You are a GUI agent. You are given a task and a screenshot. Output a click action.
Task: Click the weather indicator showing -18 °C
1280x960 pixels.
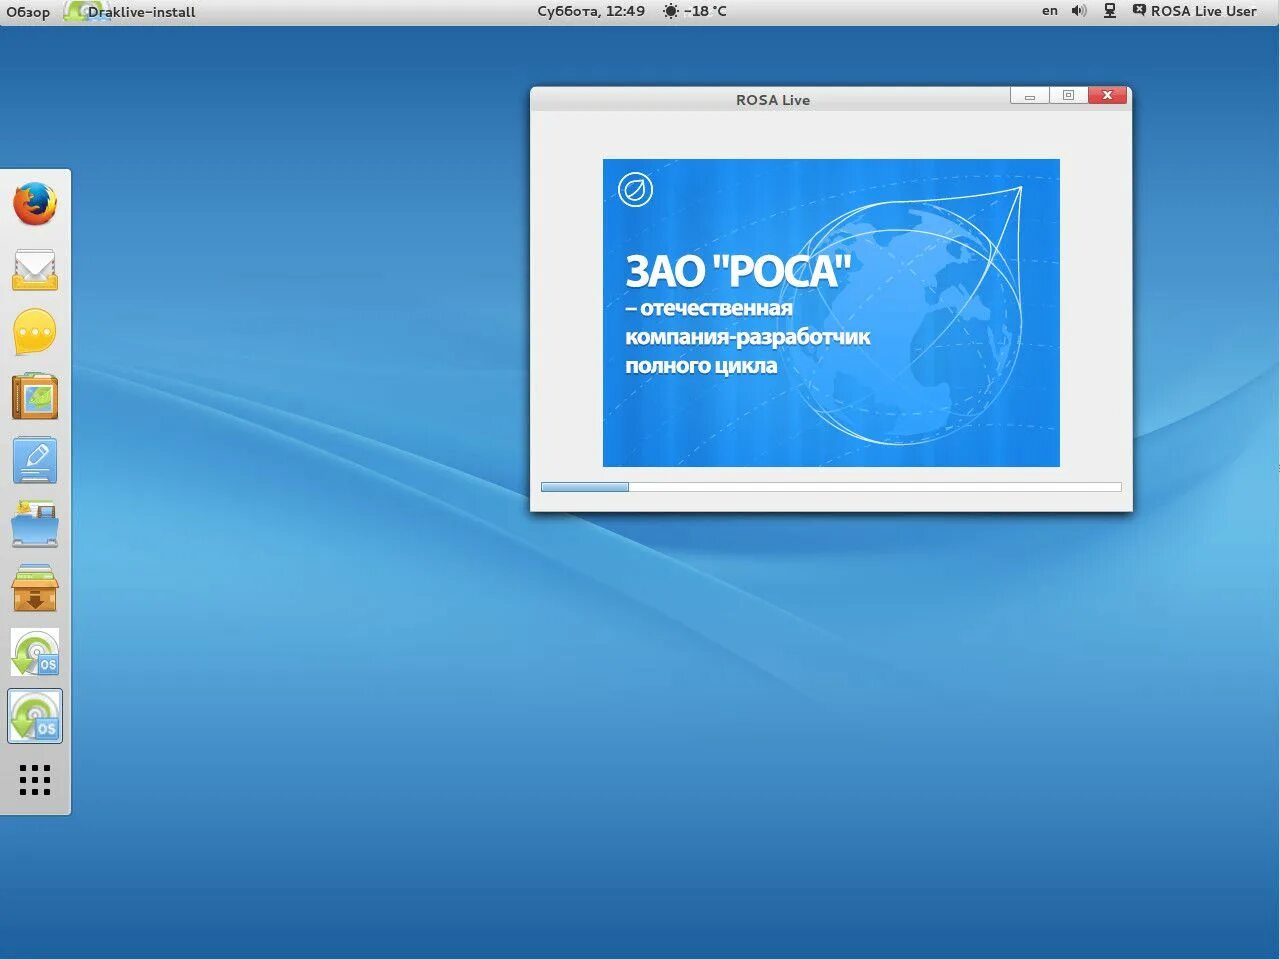[x=695, y=11]
